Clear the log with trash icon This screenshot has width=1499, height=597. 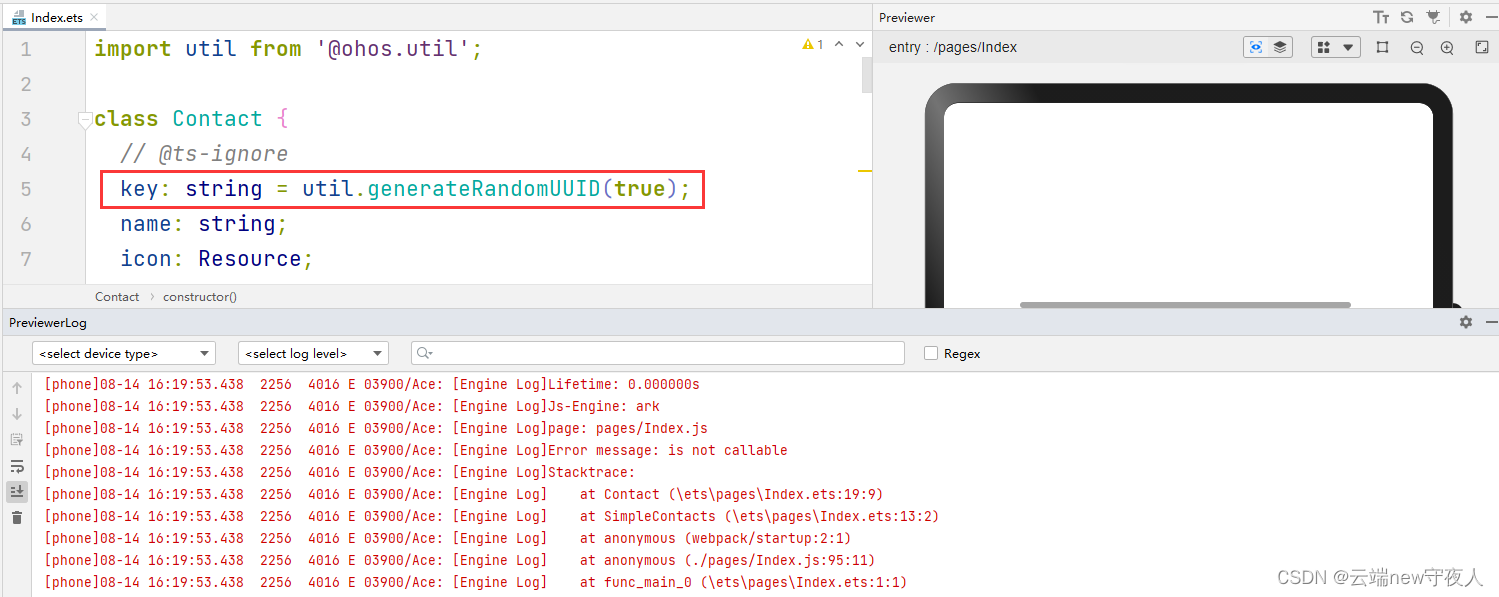coord(17,517)
